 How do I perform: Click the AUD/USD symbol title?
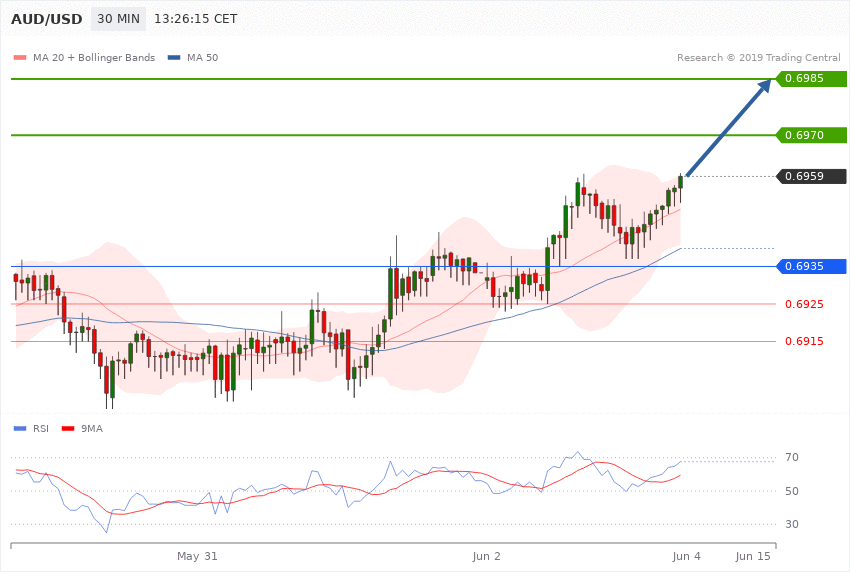pos(47,19)
